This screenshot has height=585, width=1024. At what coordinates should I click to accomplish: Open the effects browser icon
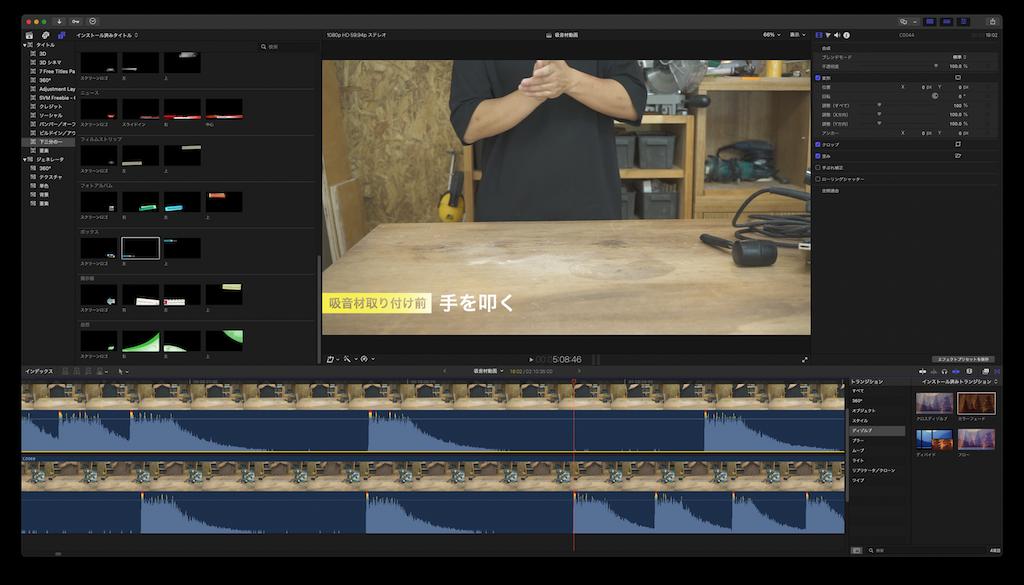pos(985,372)
